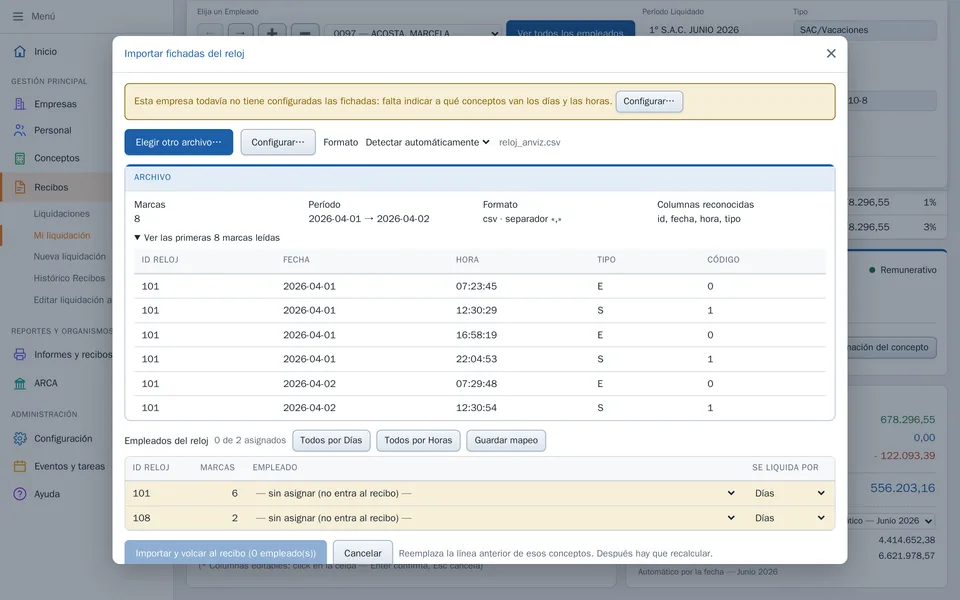Click the Cancelar button
960x600 pixels.
point(362,553)
